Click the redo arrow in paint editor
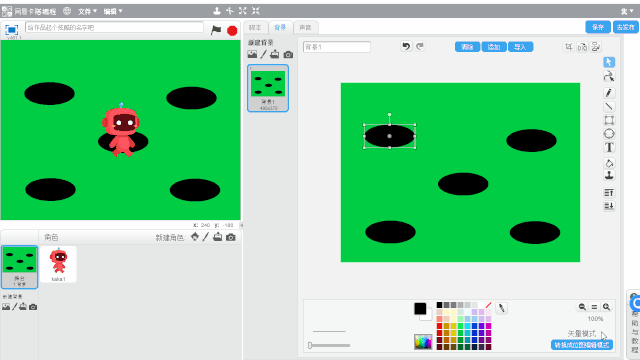Screen dimensions: 640x360 420,46
